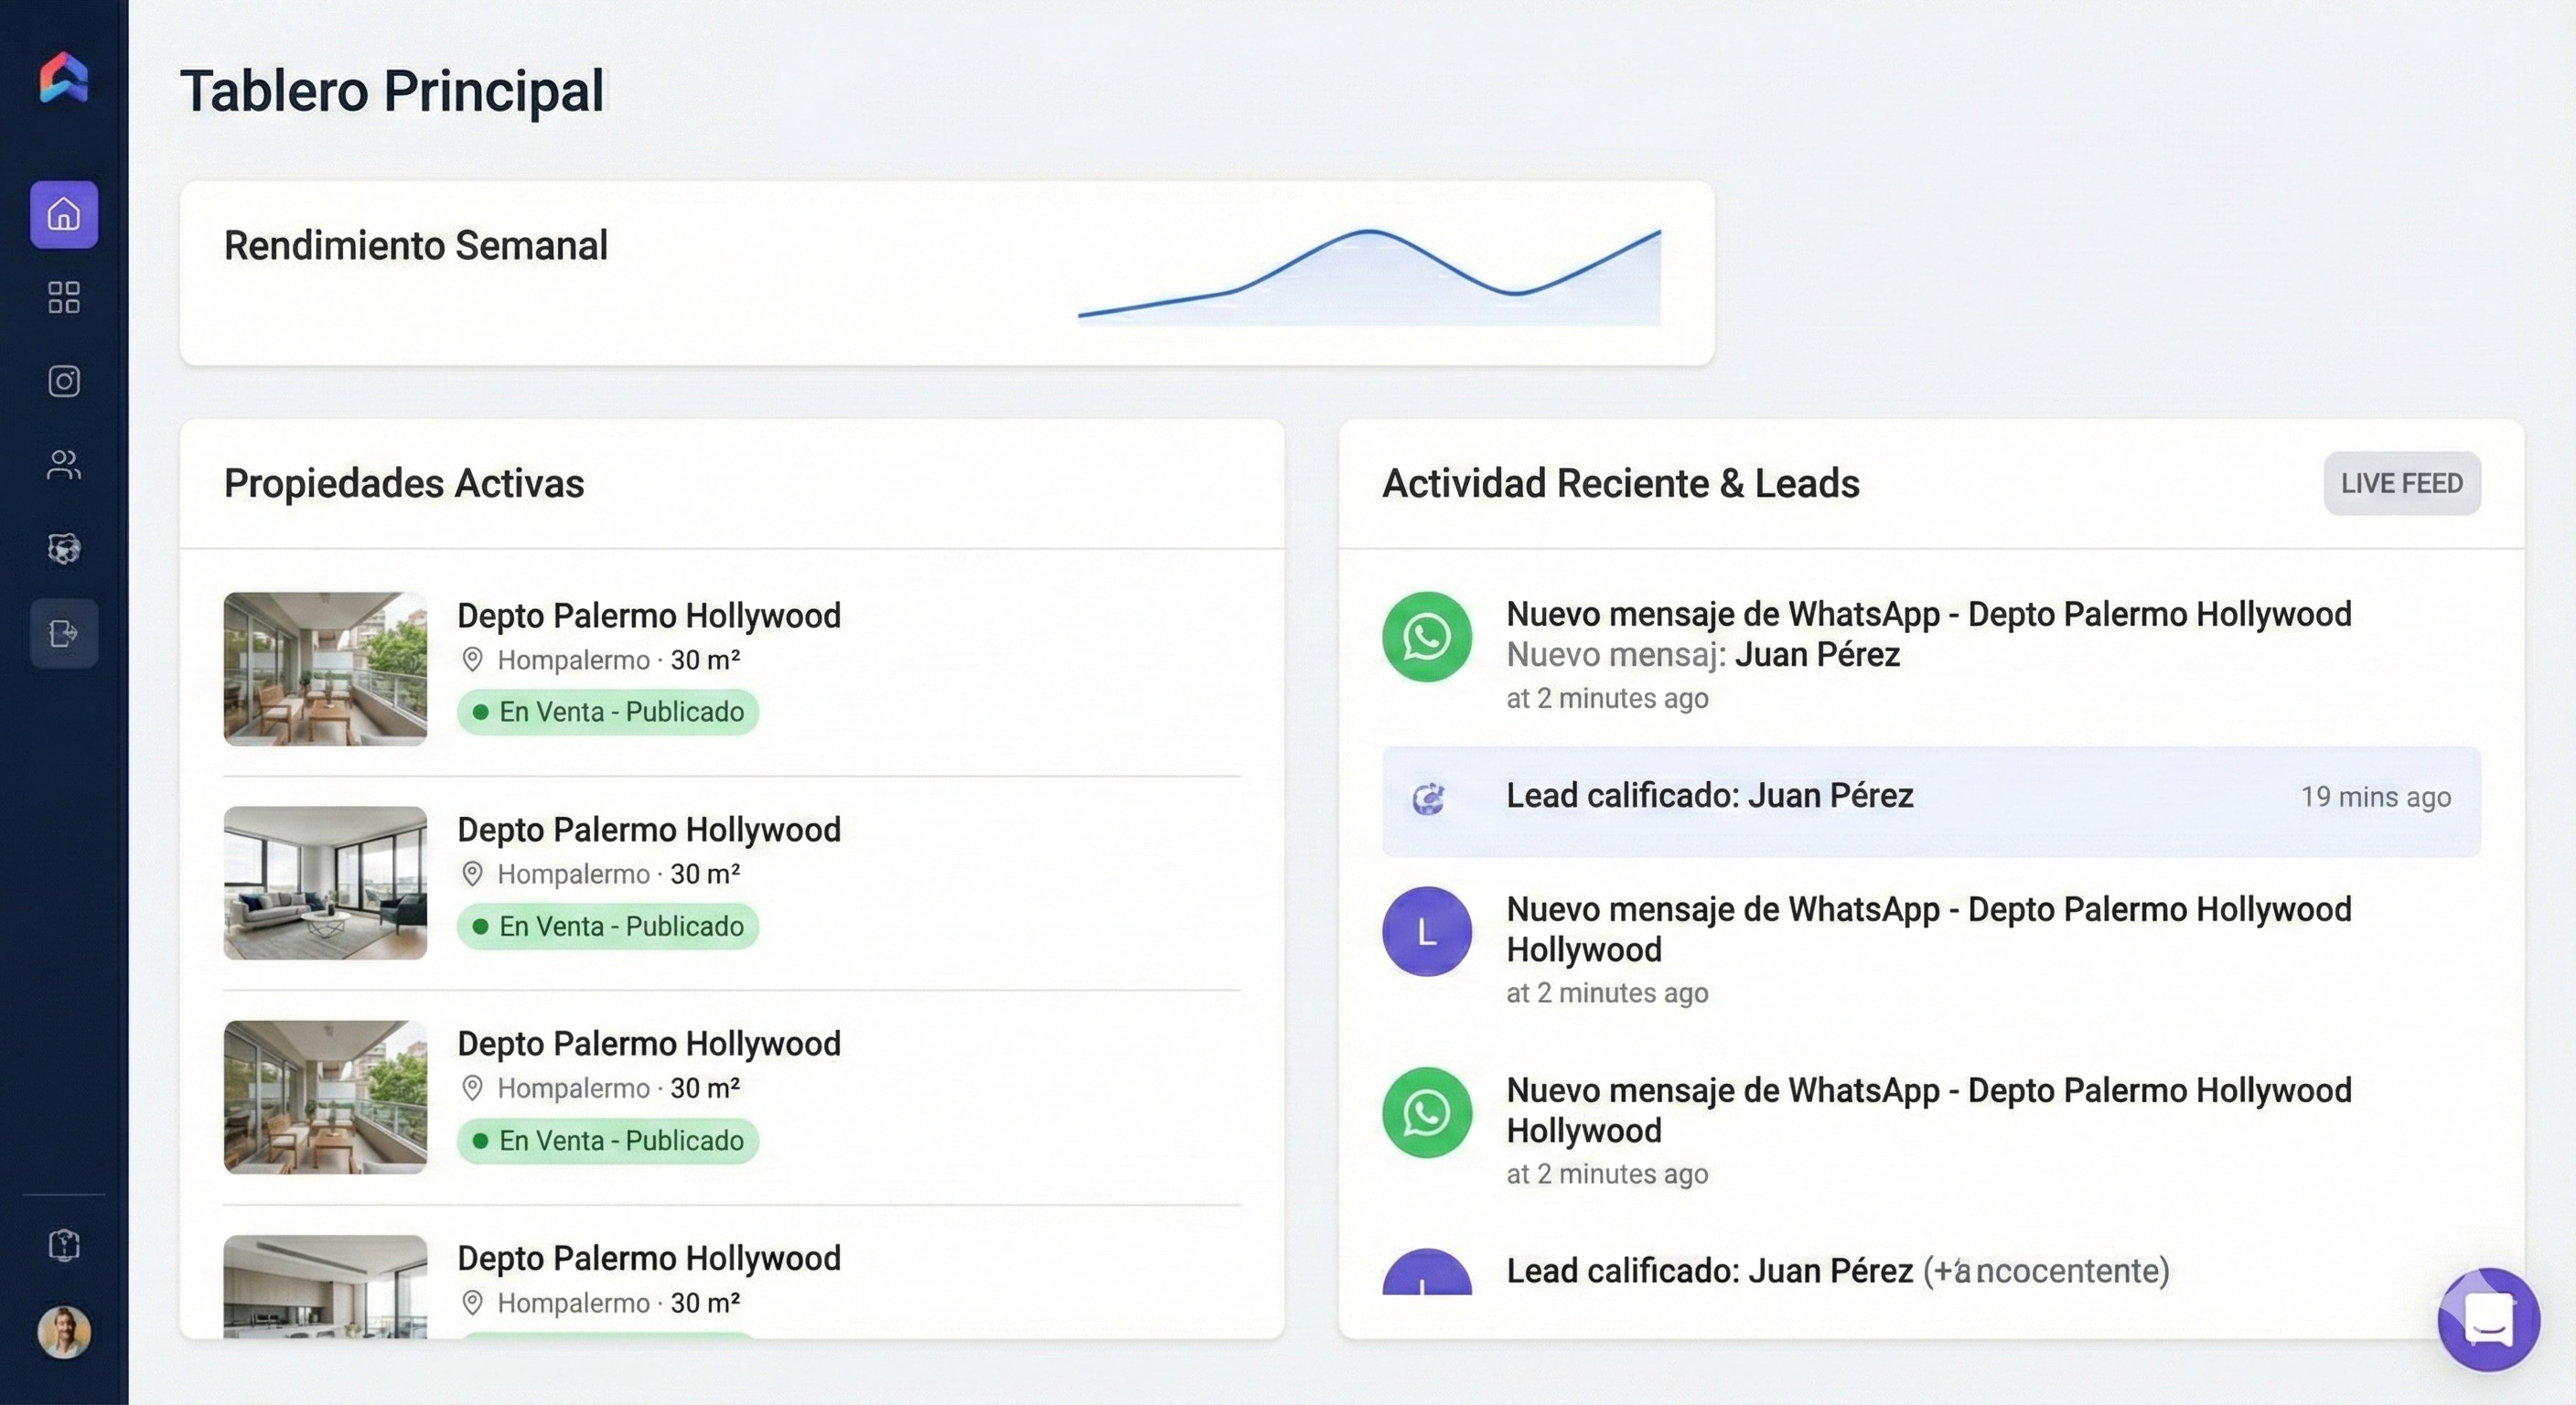This screenshot has width=2576, height=1405.
Task: Open the 'Actividad Reciente & Leads' panel header
Action: click(x=1621, y=483)
